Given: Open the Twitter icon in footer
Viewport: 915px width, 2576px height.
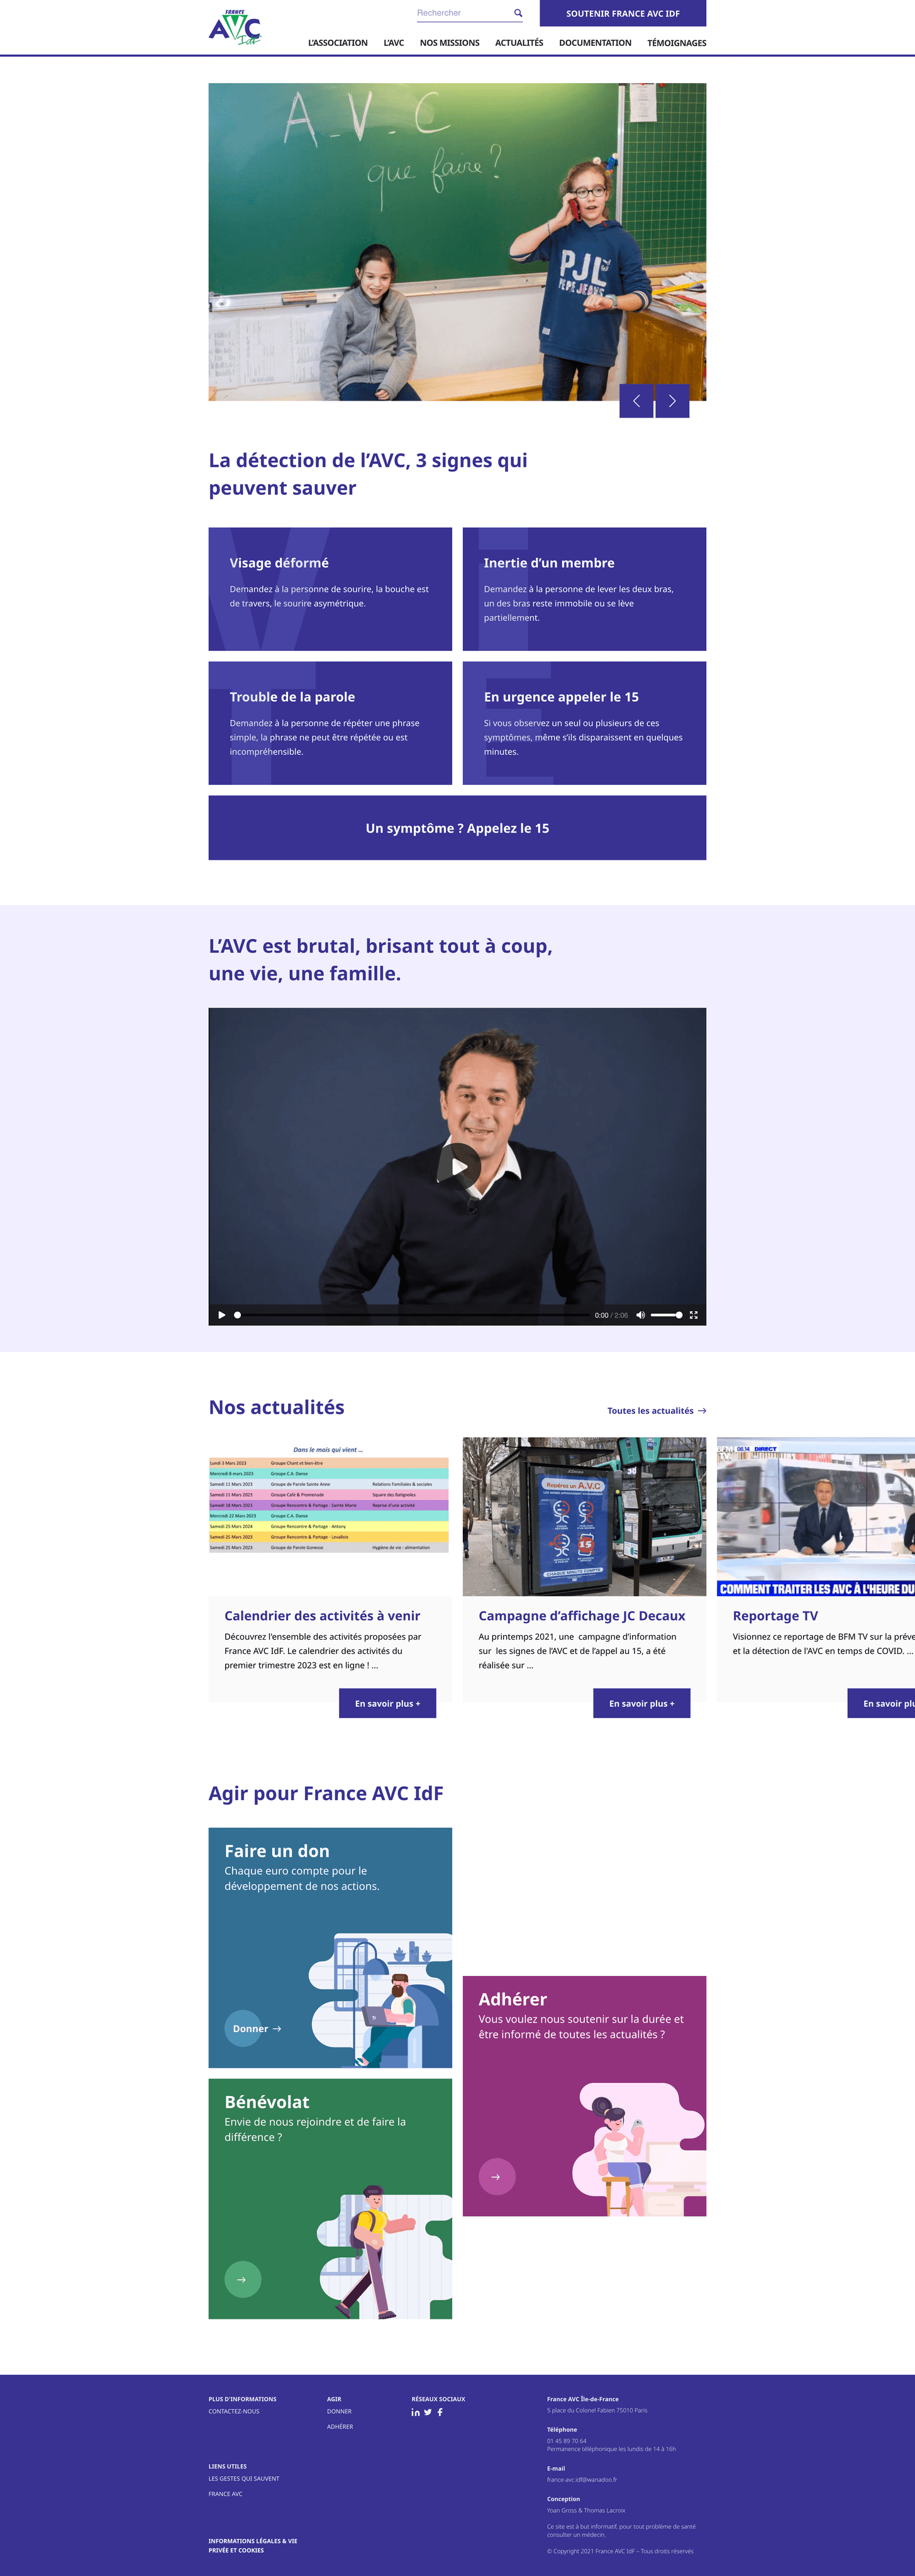Looking at the screenshot, I should point(428,2412).
